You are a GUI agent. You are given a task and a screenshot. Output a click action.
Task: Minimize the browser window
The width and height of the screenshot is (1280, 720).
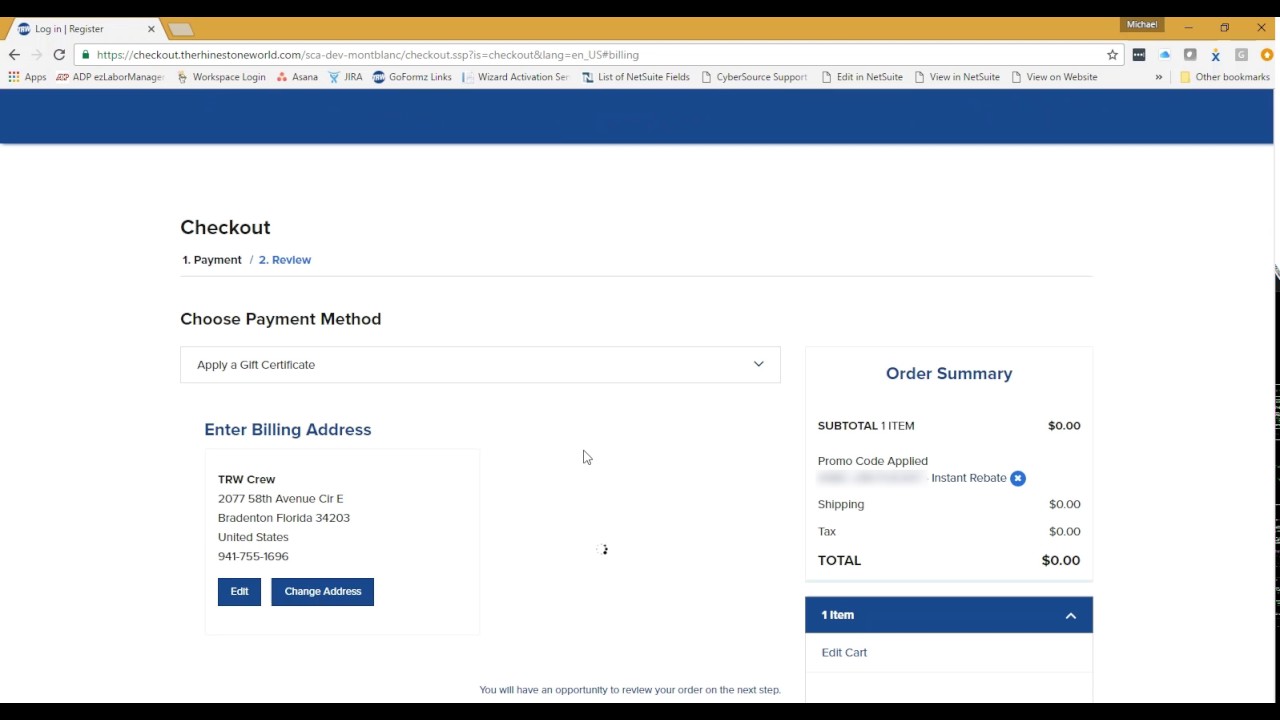1188,28
